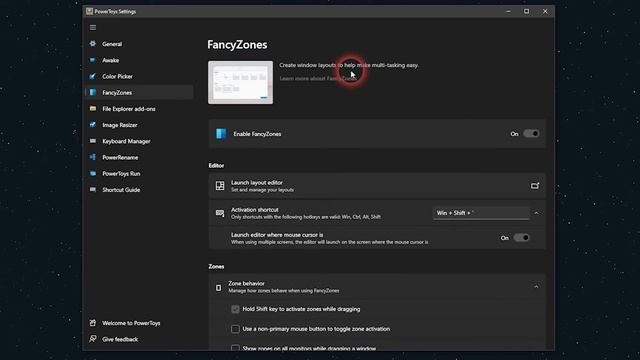Viewport: 640px width, 360px height.
Task: Toggle Launch editor where mouse cursor is
Action: 522,238
